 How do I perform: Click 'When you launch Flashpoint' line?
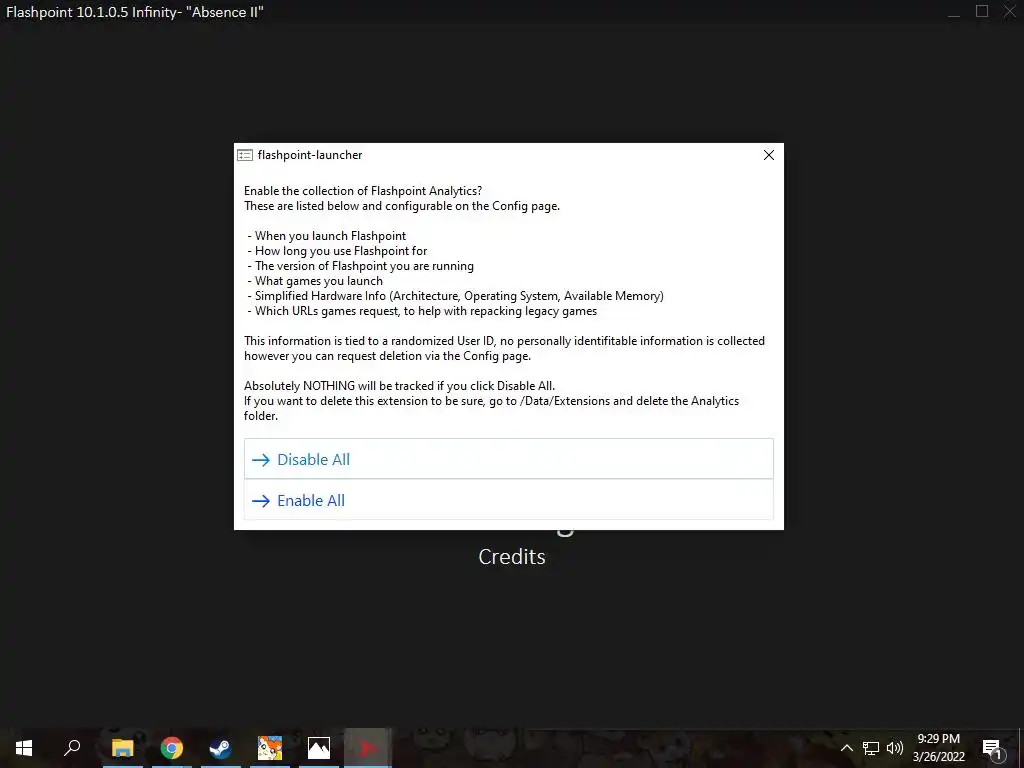[x=327, y=236]
